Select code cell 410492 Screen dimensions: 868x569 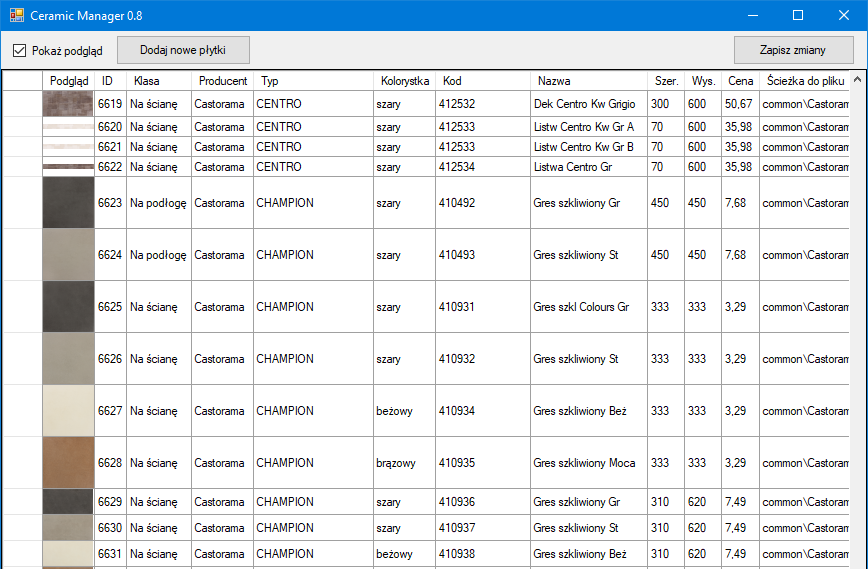click(457, 203)
